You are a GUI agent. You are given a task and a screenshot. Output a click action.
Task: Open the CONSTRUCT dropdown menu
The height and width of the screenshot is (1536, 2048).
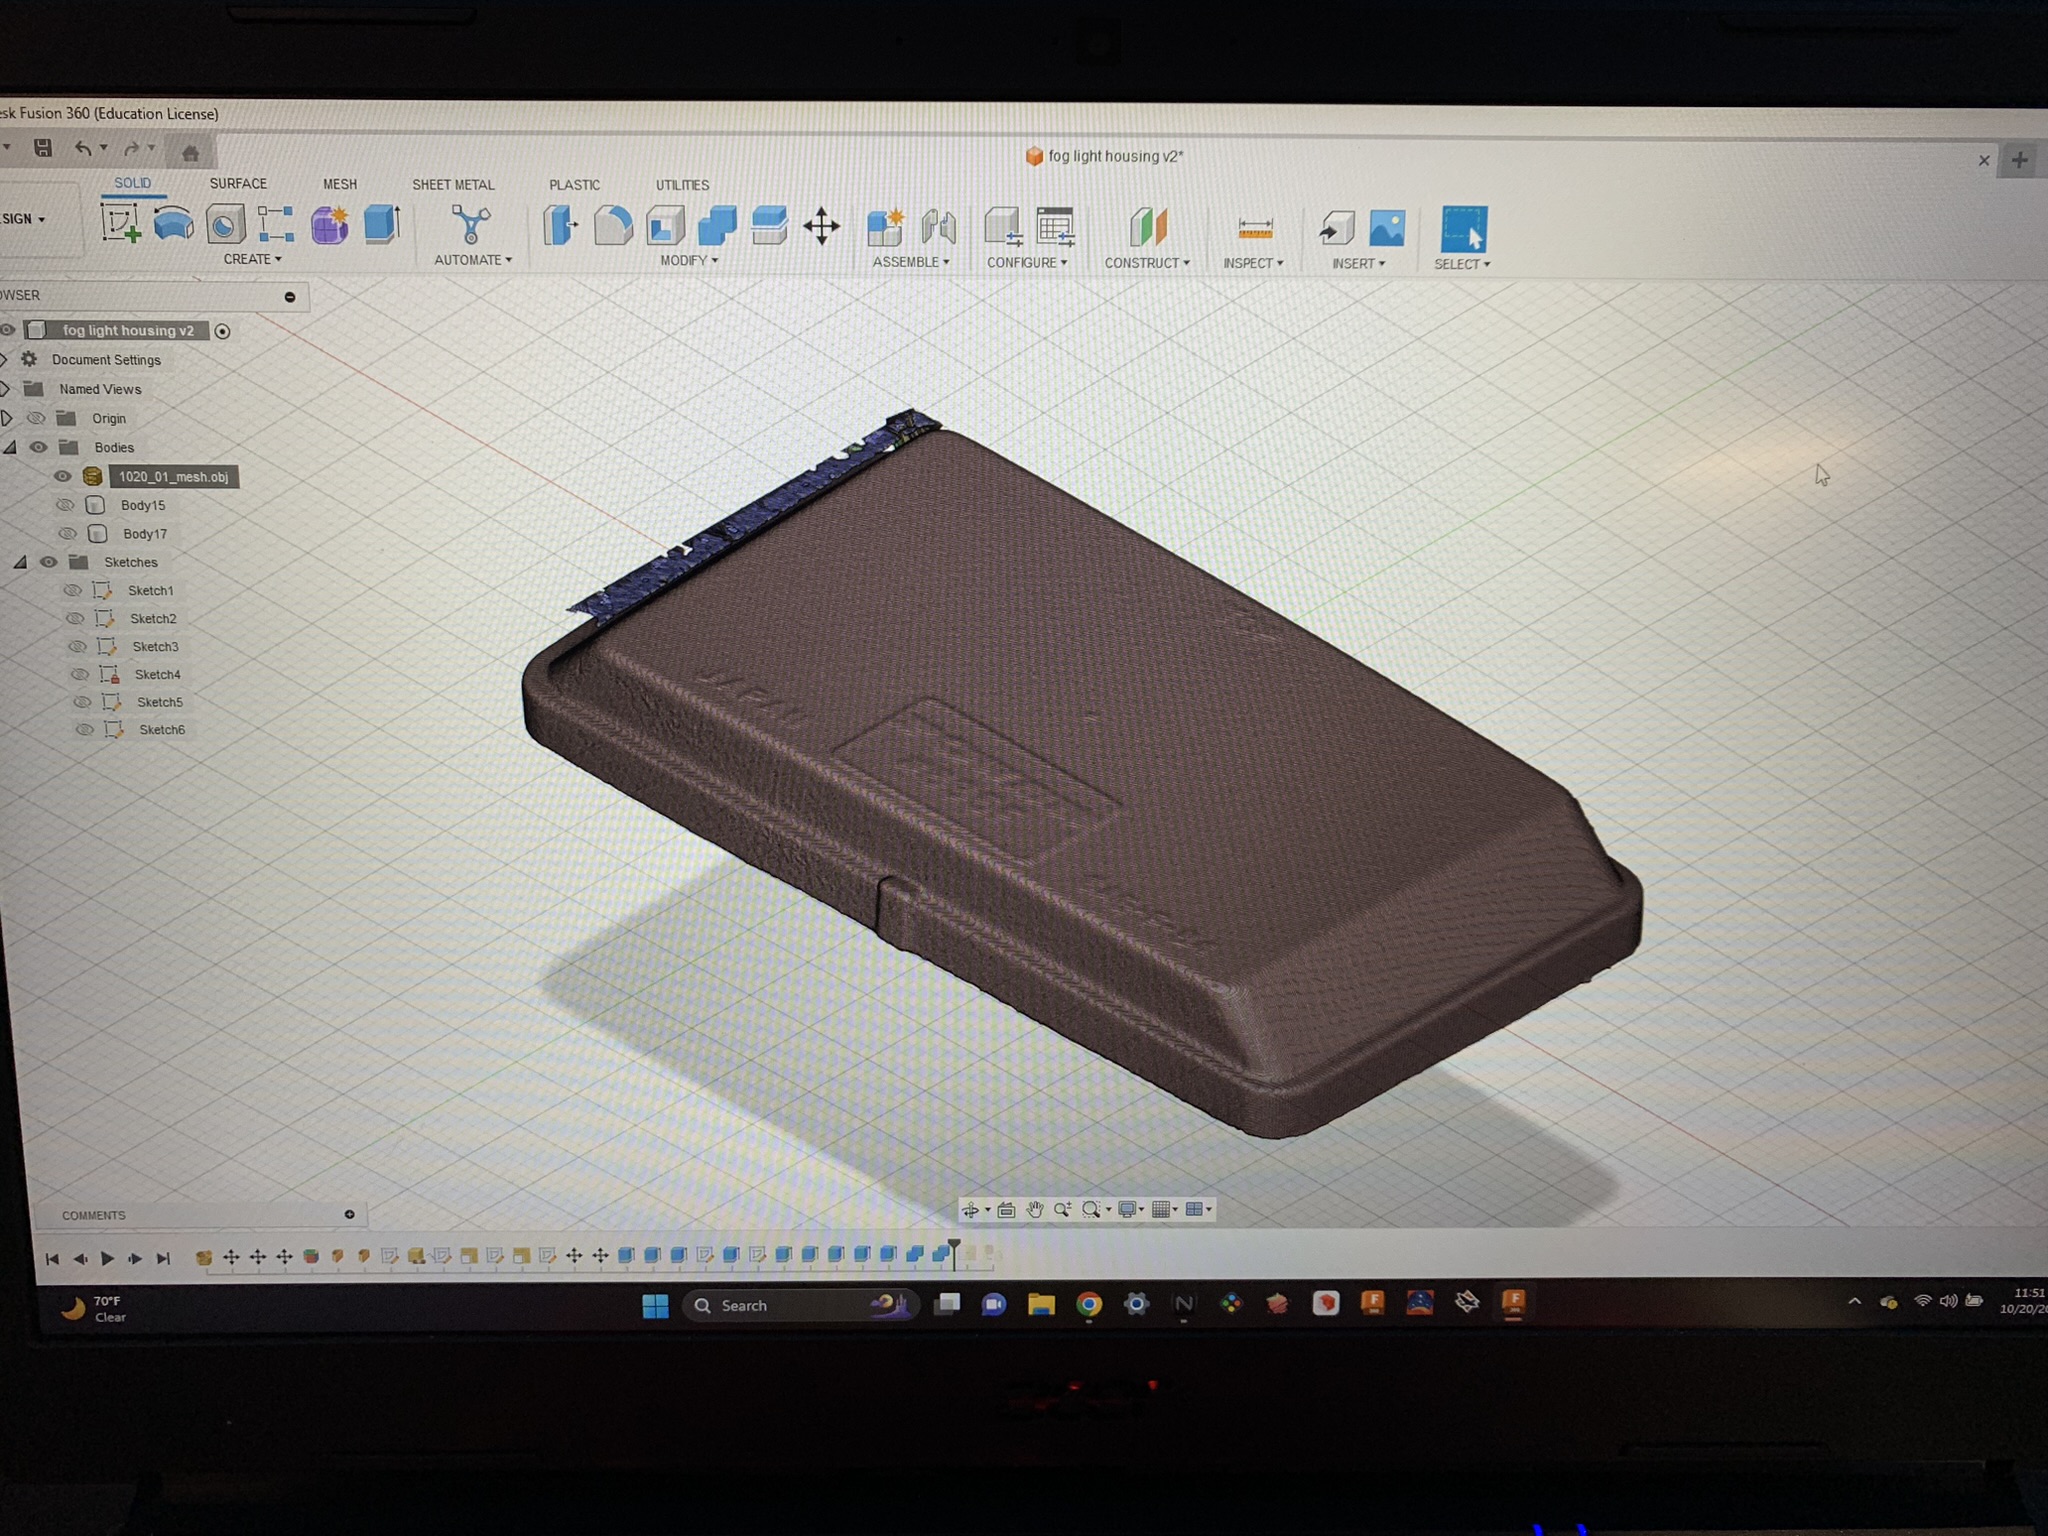pos(1147,263)
